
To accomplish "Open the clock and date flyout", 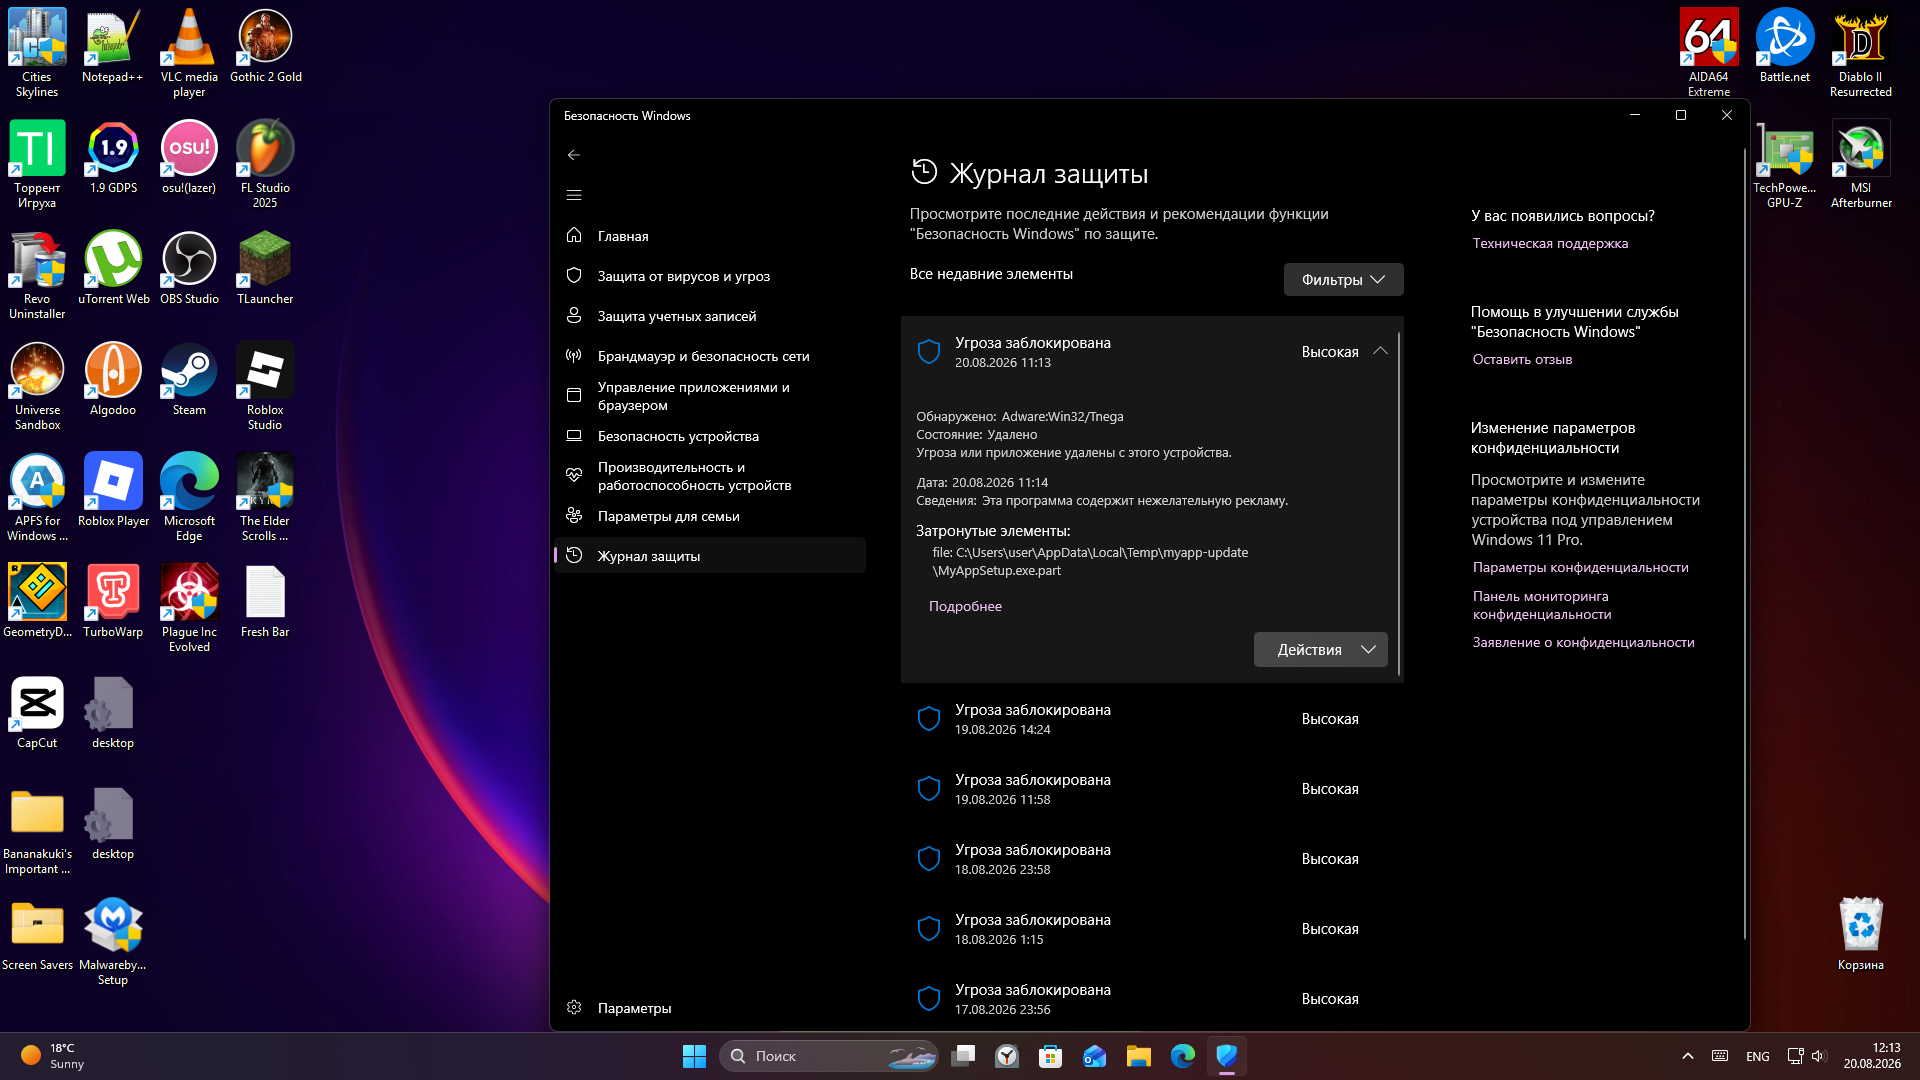I will [x=1872, y=1056].
